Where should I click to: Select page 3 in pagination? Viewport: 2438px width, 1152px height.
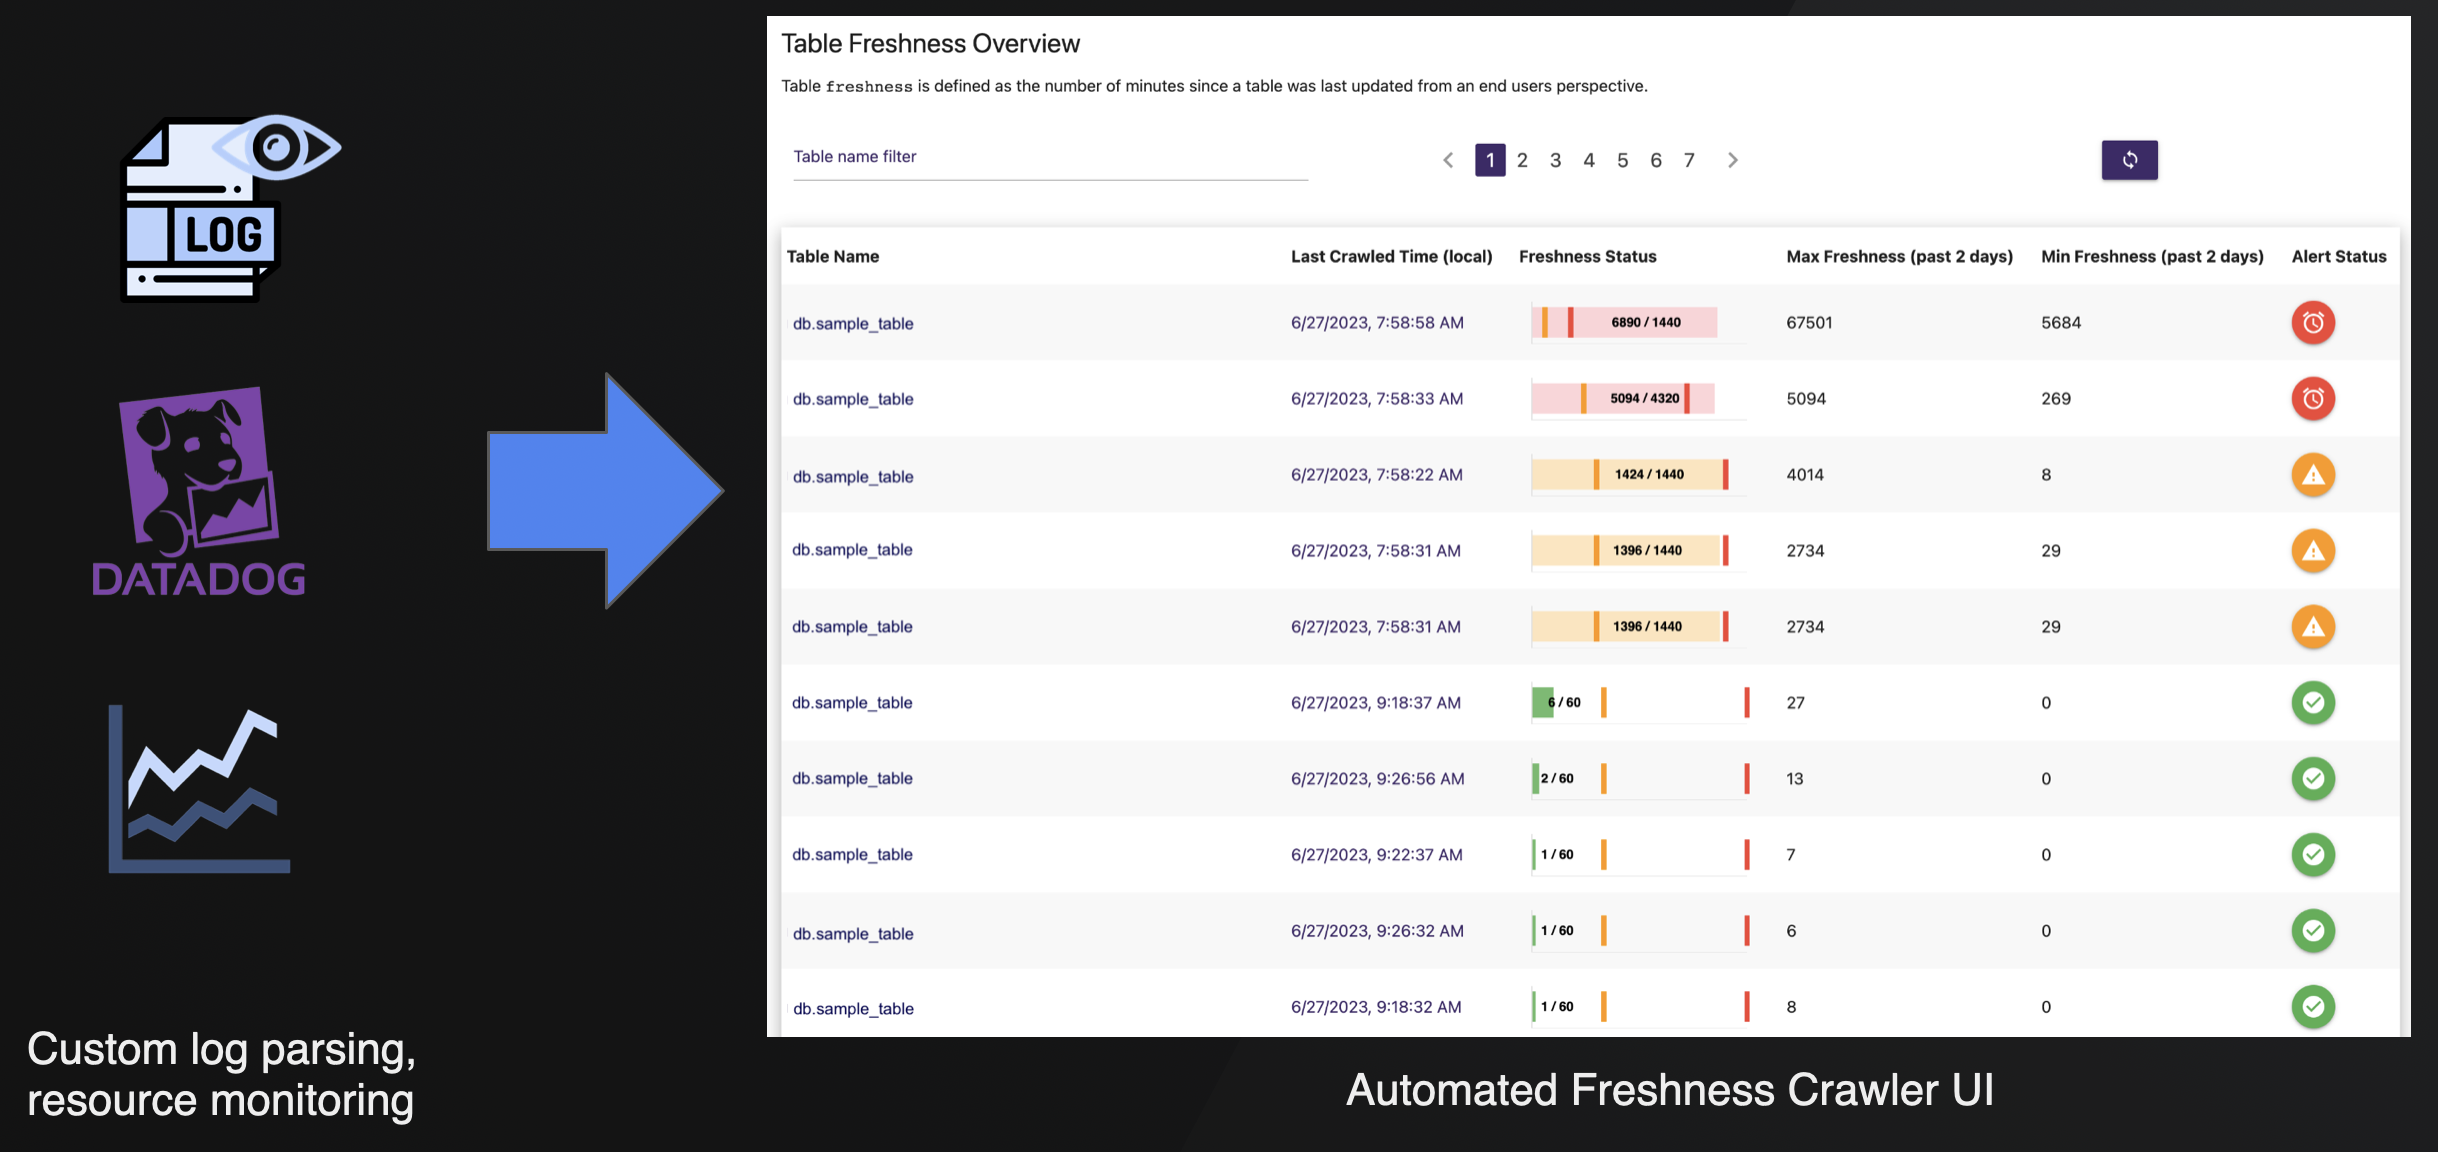coord(1555,160)
